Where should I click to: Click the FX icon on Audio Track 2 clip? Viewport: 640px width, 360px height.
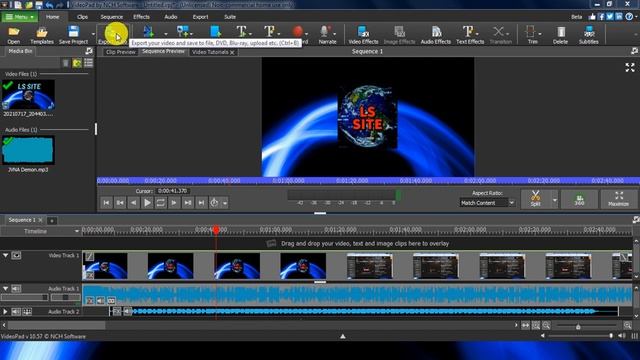tap(117, 311)
